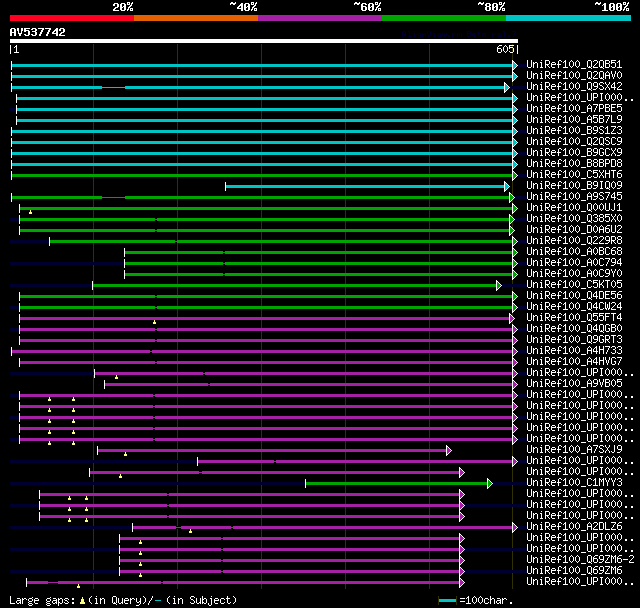Open hit UniRef100_A5B7L9
This screenshot has height=608, width=640.
tap(574, 120)
